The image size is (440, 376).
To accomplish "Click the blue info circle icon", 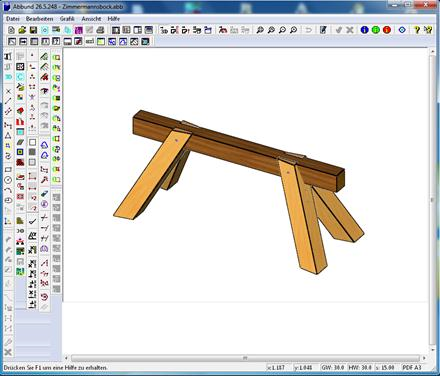I will pos(364,30).
